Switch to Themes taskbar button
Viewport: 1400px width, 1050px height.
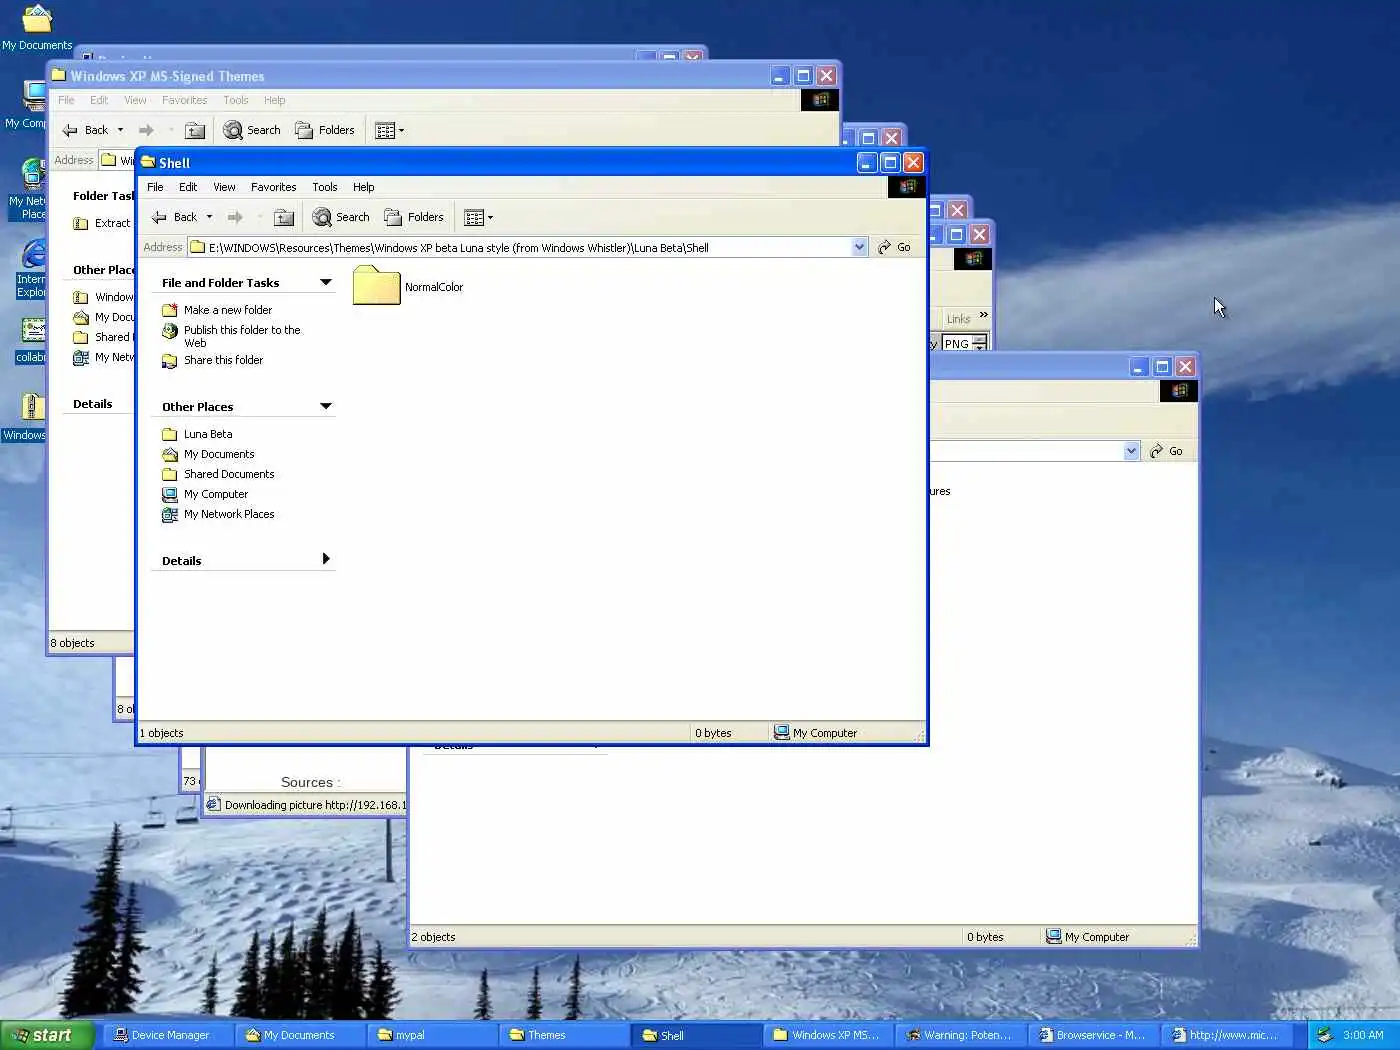point(562,1035)
